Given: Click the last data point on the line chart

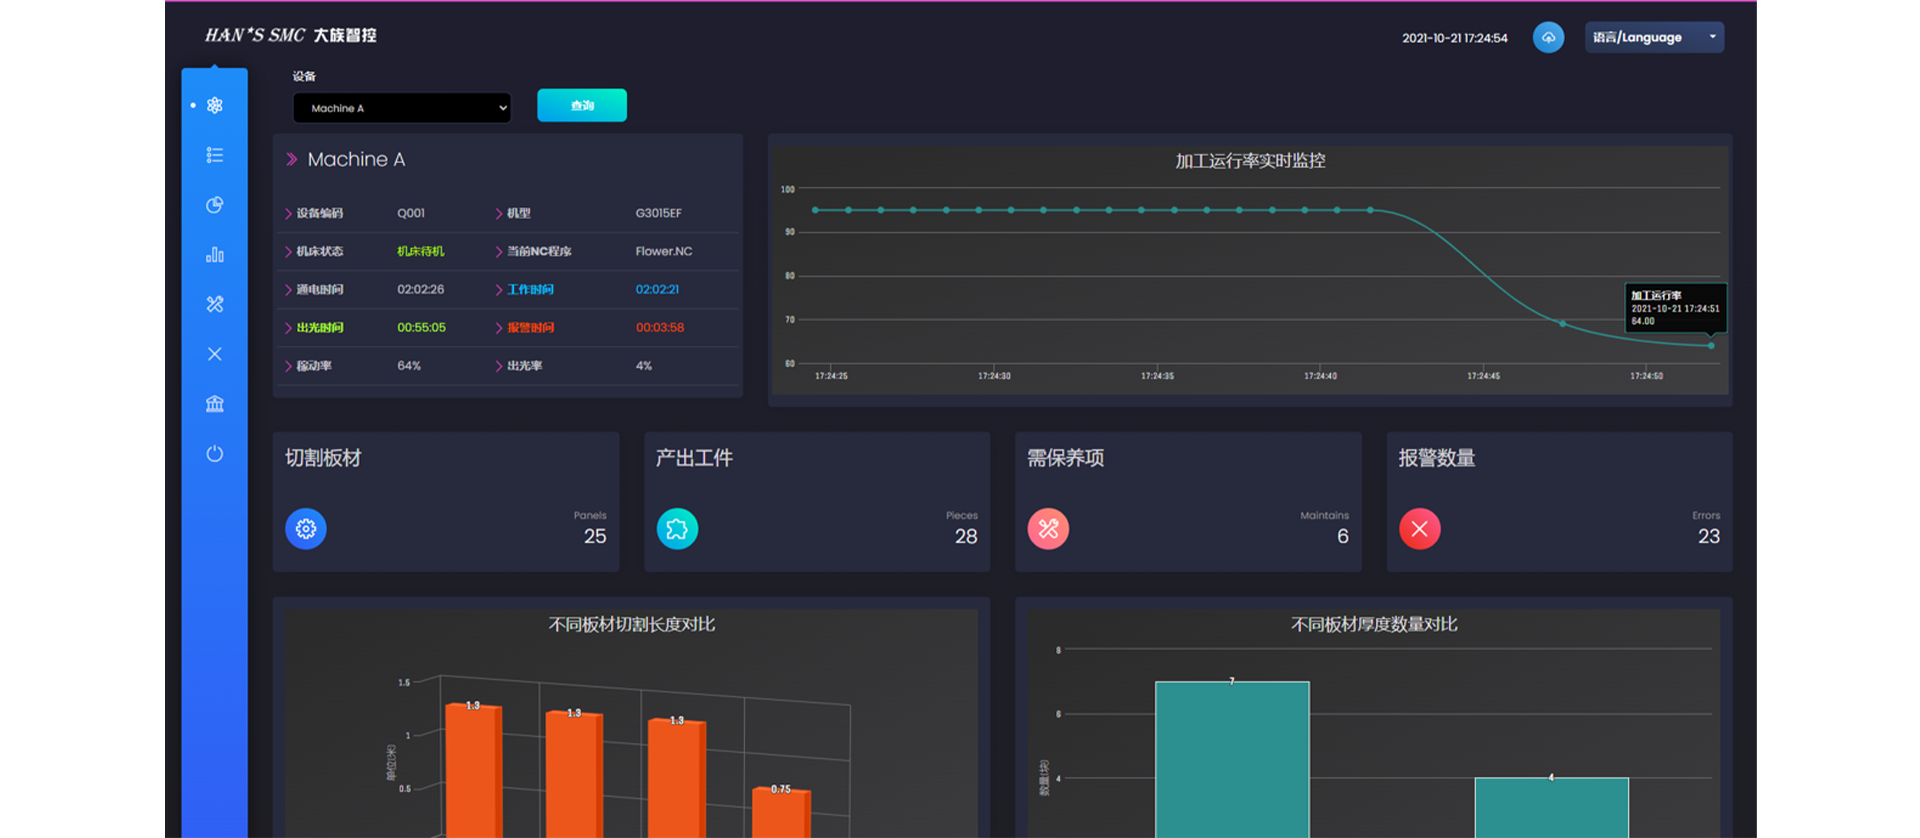Looking at the screenshot, I should 1711,346.
